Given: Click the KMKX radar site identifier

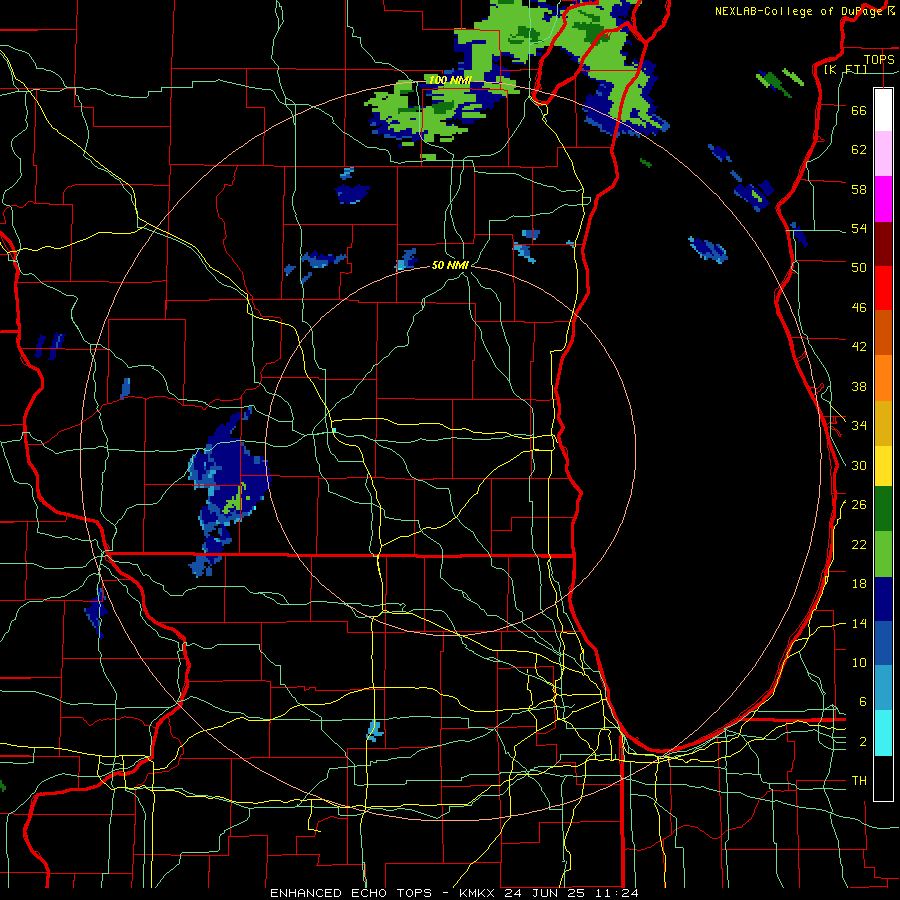Looking at the screenshot, I should (478, 893).
